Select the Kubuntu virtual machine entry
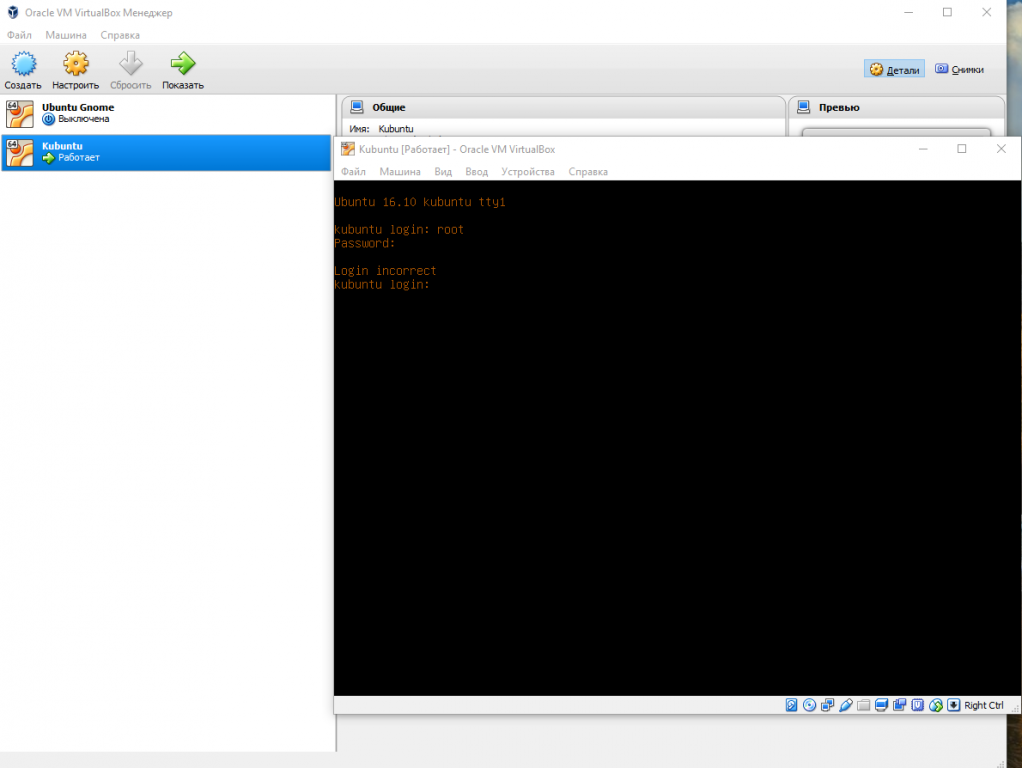 [x=166, y=153]
